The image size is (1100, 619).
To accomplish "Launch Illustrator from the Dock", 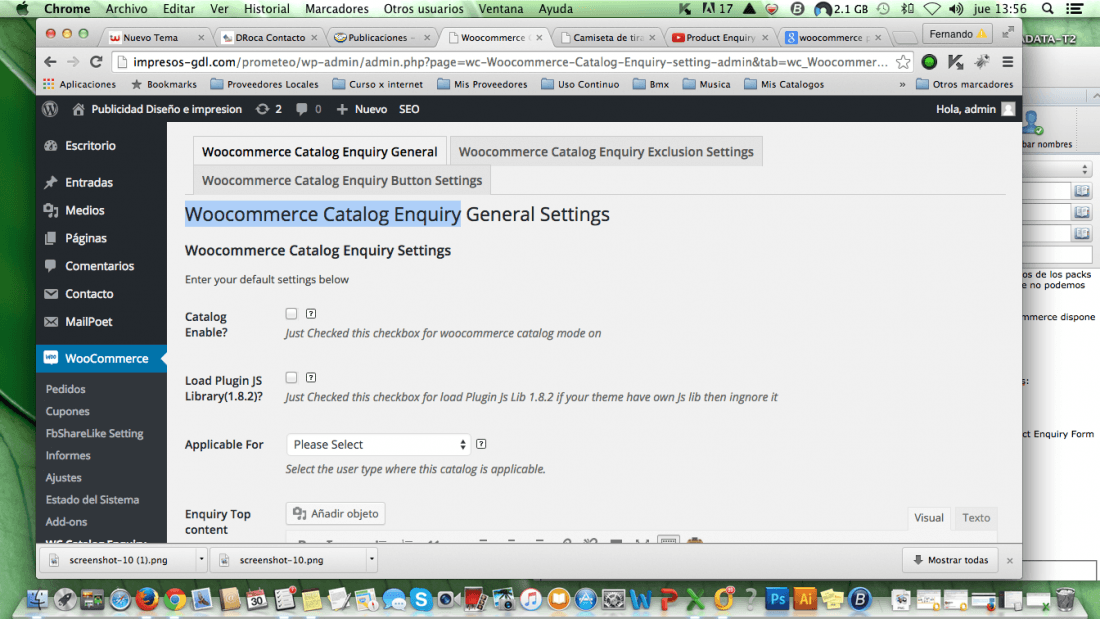I will 805,599.
